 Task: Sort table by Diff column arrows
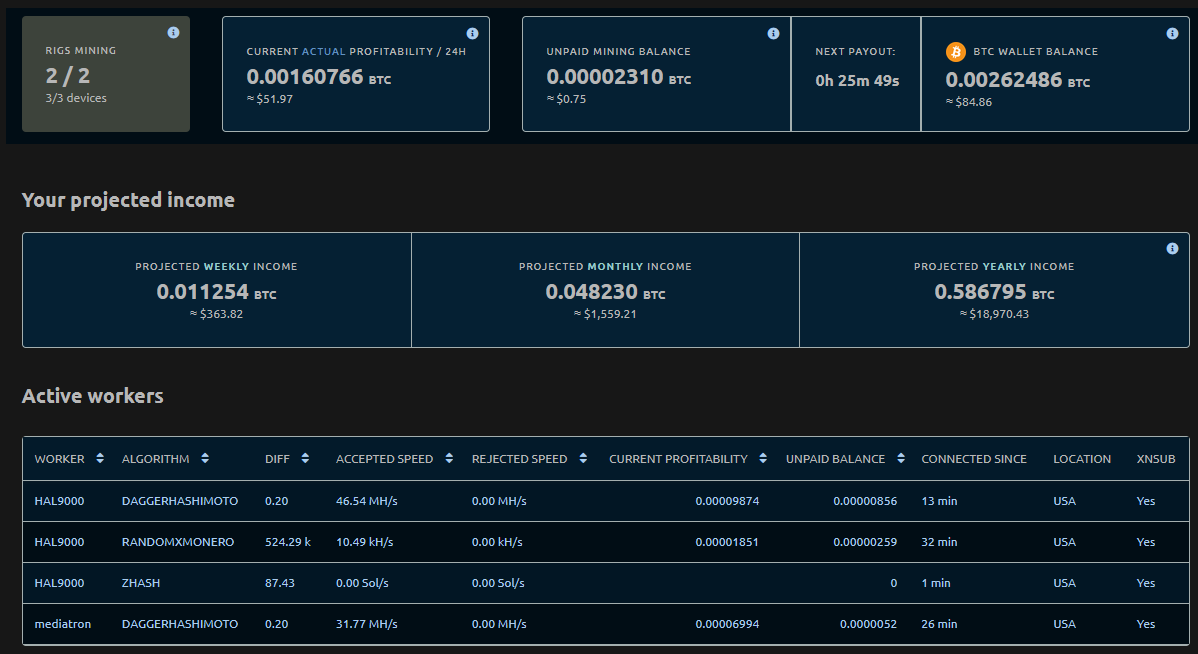click(x=305, y=458)
